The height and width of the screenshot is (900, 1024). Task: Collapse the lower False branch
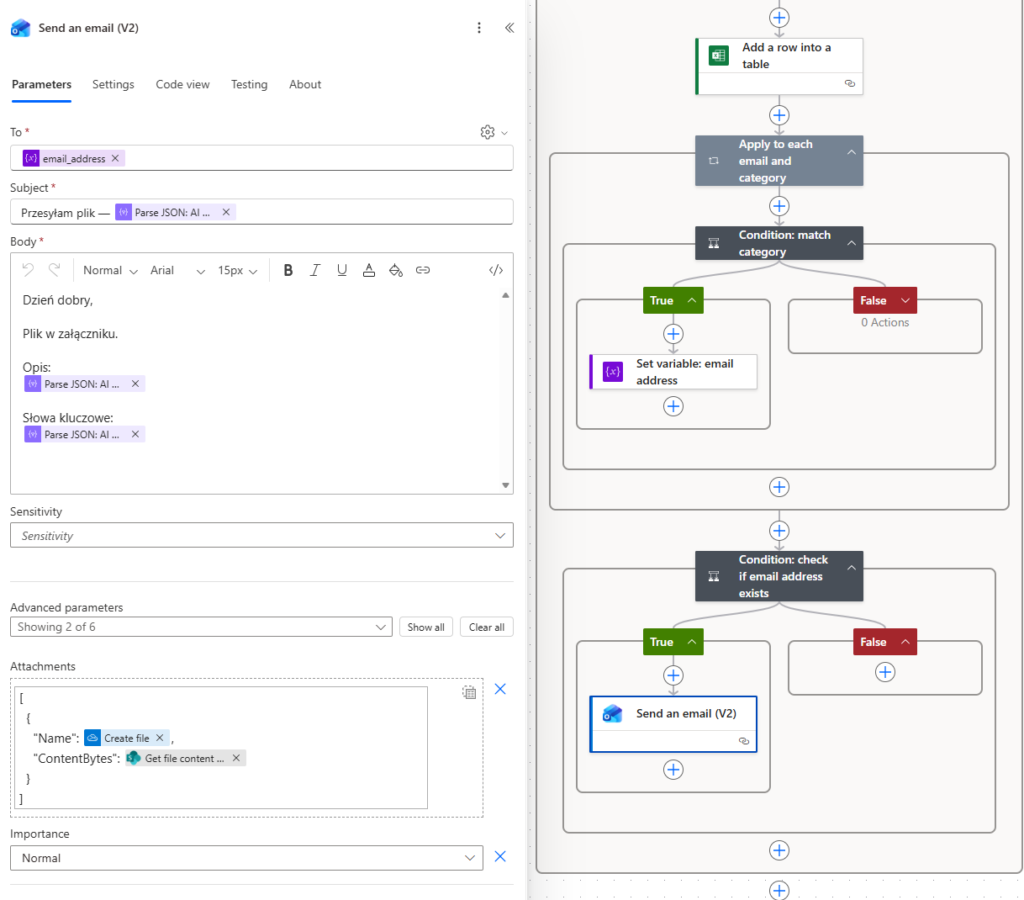905,641
